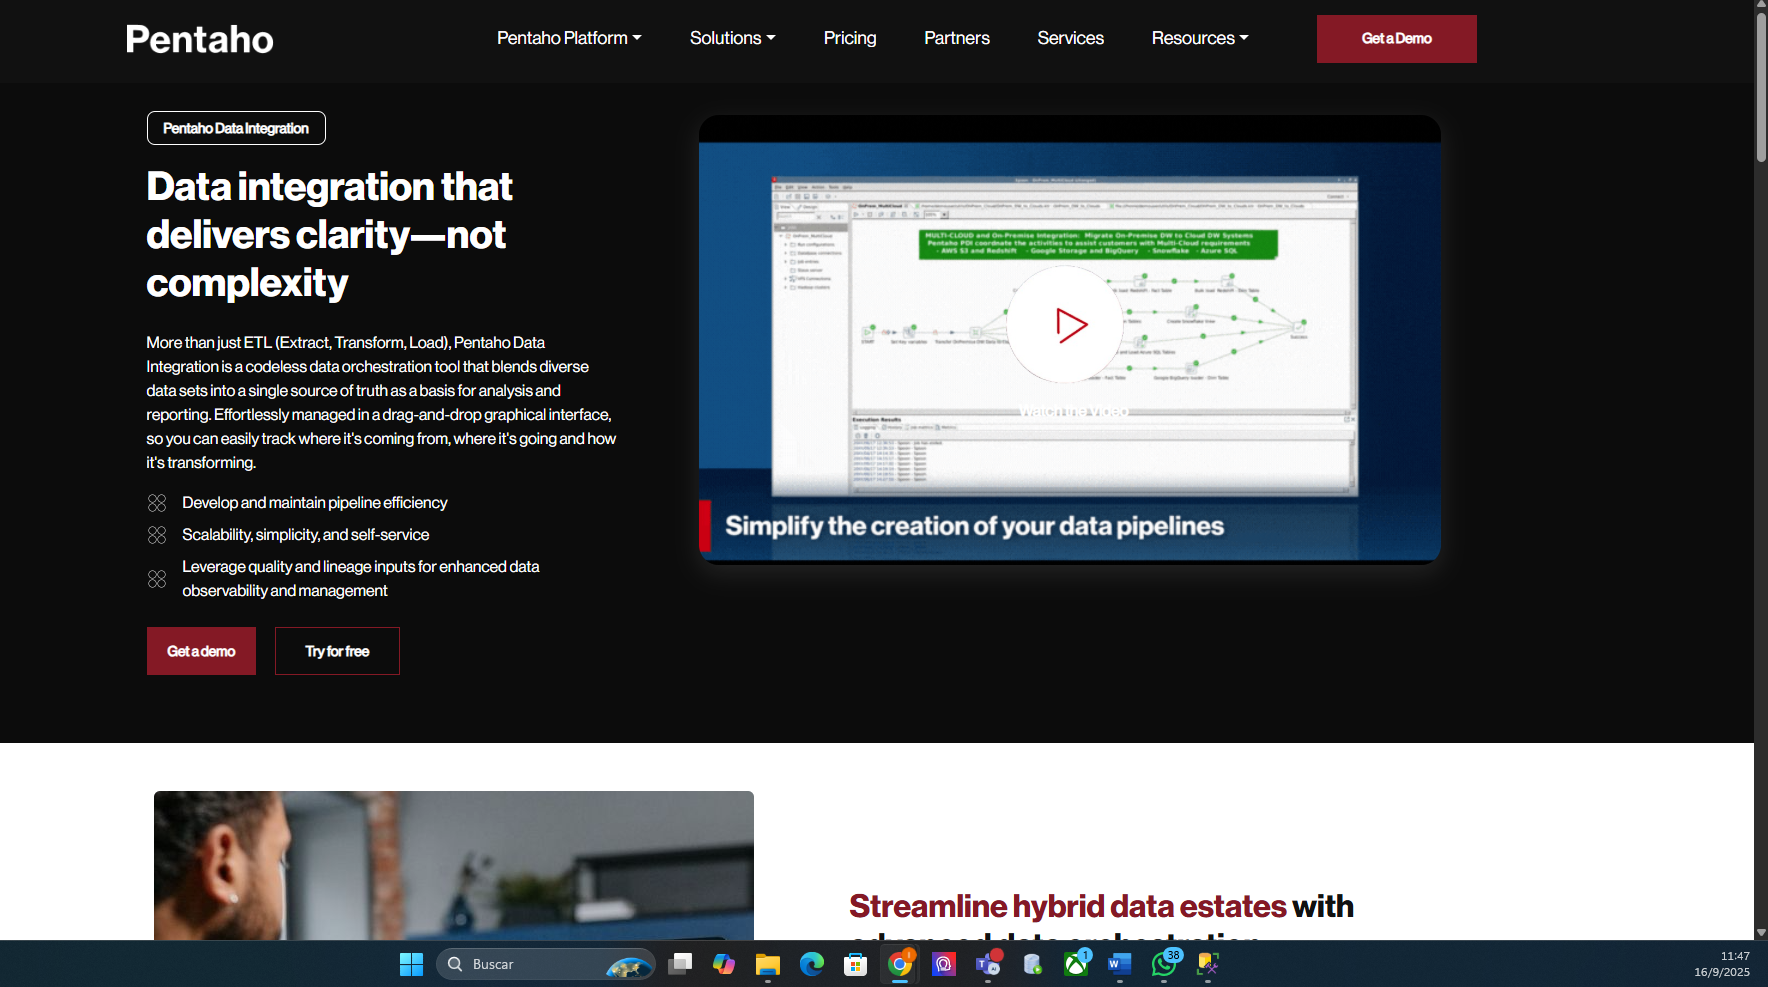Go to the Pricing page
This screenshot has width=1768, height=987.
tap(850, 38)
